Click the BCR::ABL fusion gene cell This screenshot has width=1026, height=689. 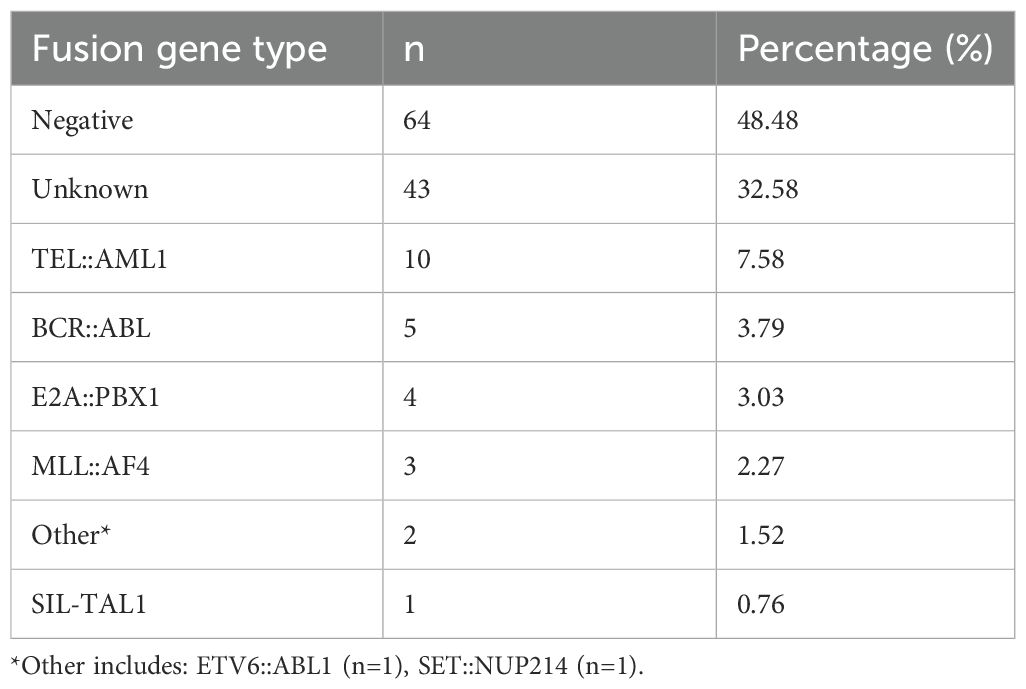[x=91, y=327]
